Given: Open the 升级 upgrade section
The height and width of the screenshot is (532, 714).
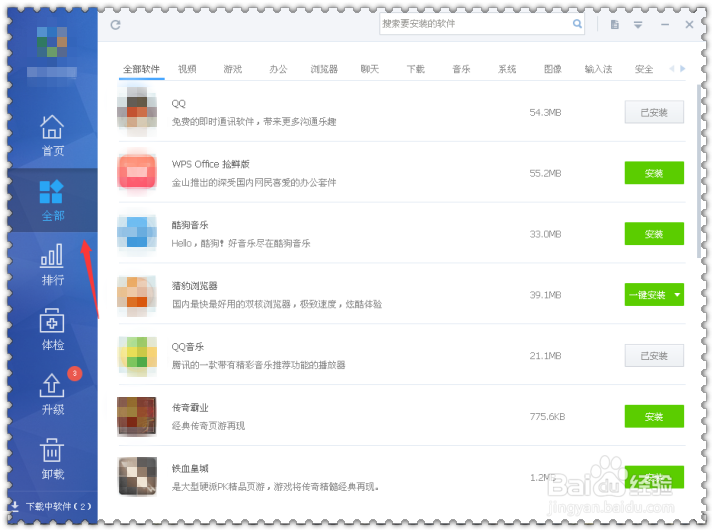Looking at the screenshot, I should [52, 394].
